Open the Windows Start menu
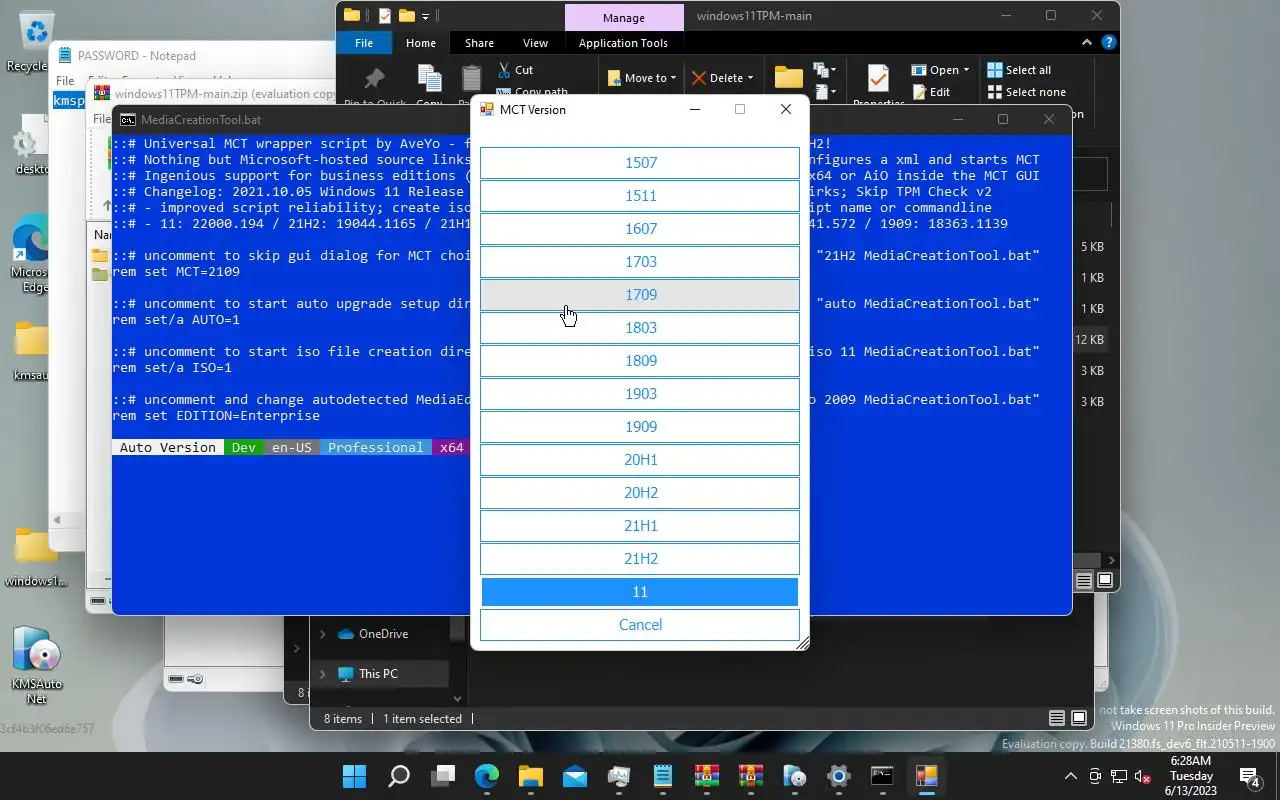The height and width of the screenshot is (800, 1280). (354, 776)
